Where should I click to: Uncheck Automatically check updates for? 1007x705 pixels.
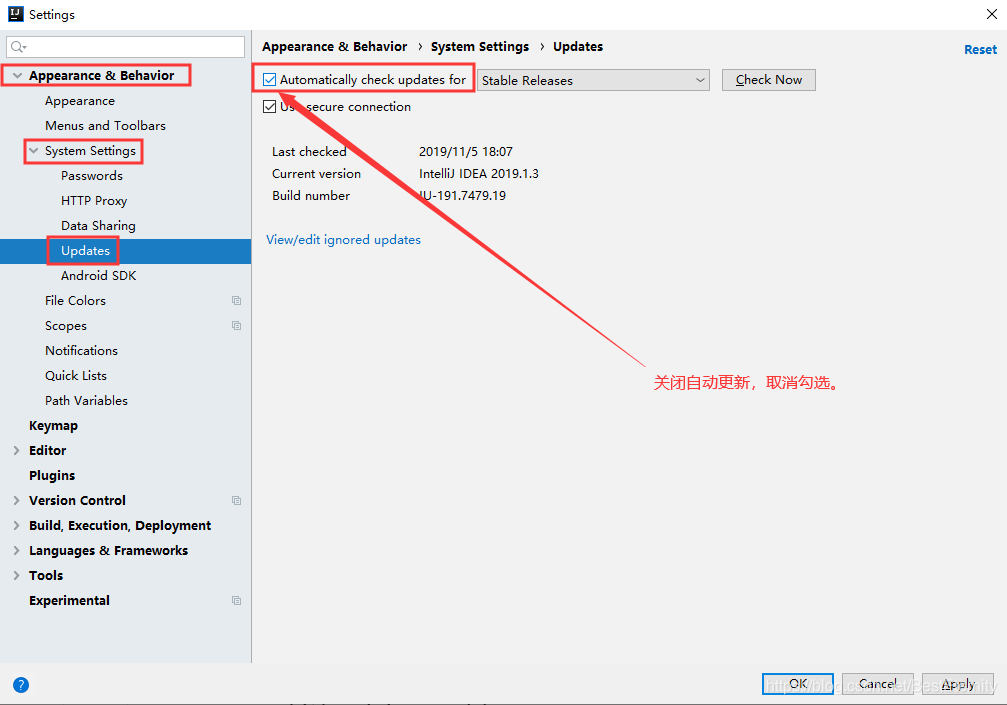click(x=270, y=80)
